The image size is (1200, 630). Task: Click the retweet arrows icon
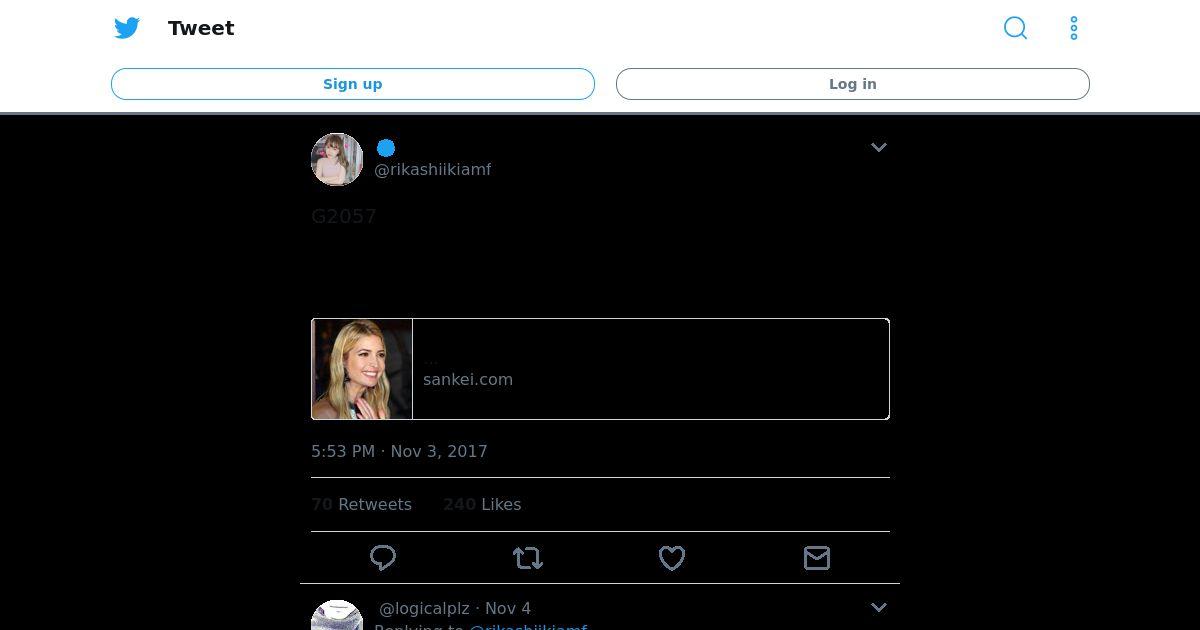[x=528, y=558]
